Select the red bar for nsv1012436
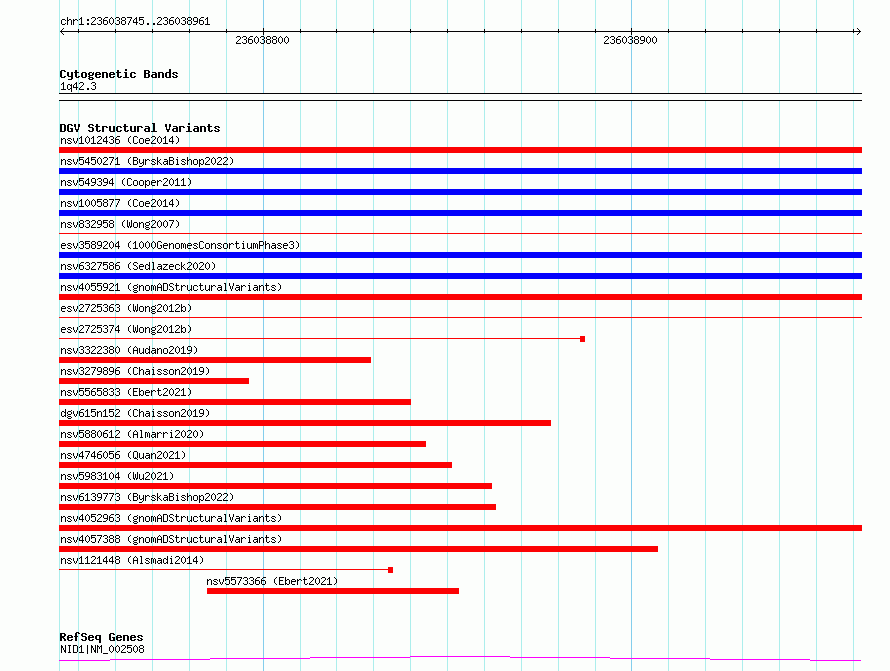The height and width of the screenshot is (671, 890). [460, 150]
